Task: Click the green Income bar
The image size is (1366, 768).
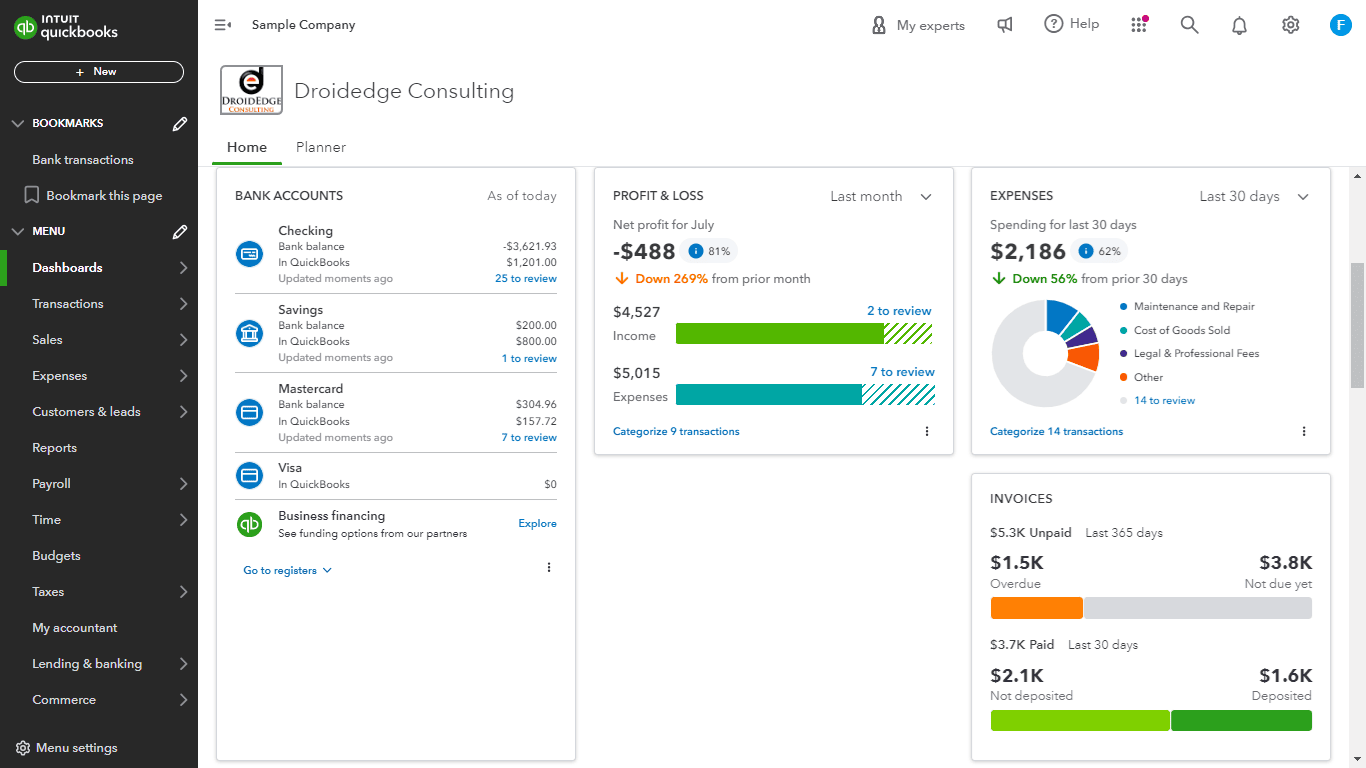Action: tap(779, 333)
